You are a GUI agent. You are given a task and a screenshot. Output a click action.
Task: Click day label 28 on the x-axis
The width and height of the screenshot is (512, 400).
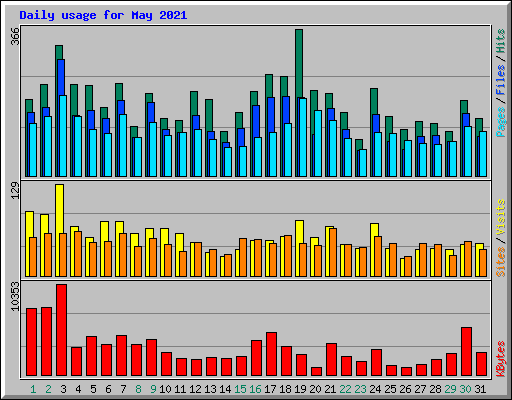point(435,389)
